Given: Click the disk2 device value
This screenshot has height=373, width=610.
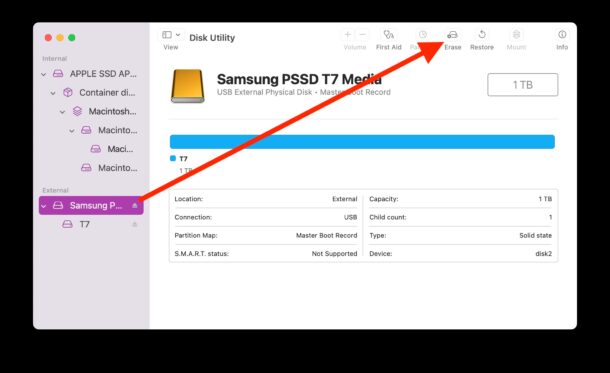Looking at the screenshot, I should 543,254.
